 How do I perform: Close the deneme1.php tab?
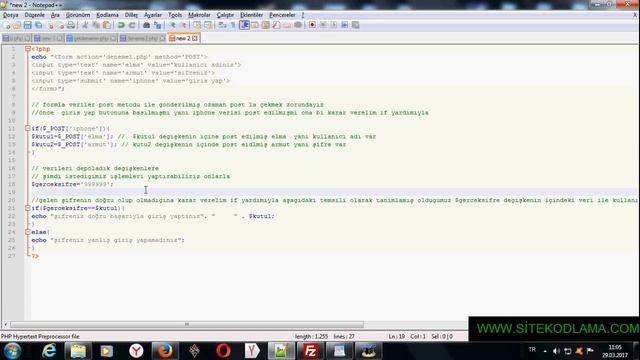(x=162, y=38)
